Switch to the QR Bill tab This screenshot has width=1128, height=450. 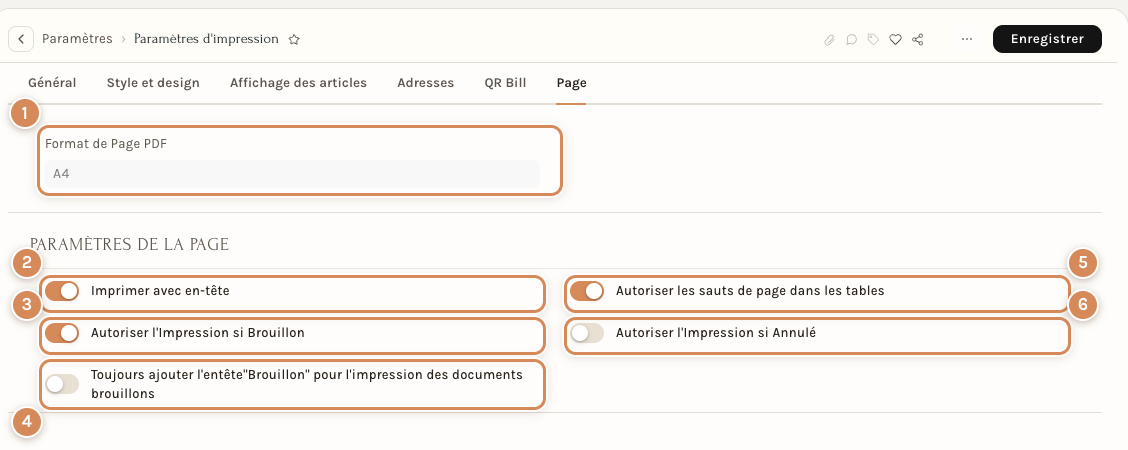(x=506, y=83)
